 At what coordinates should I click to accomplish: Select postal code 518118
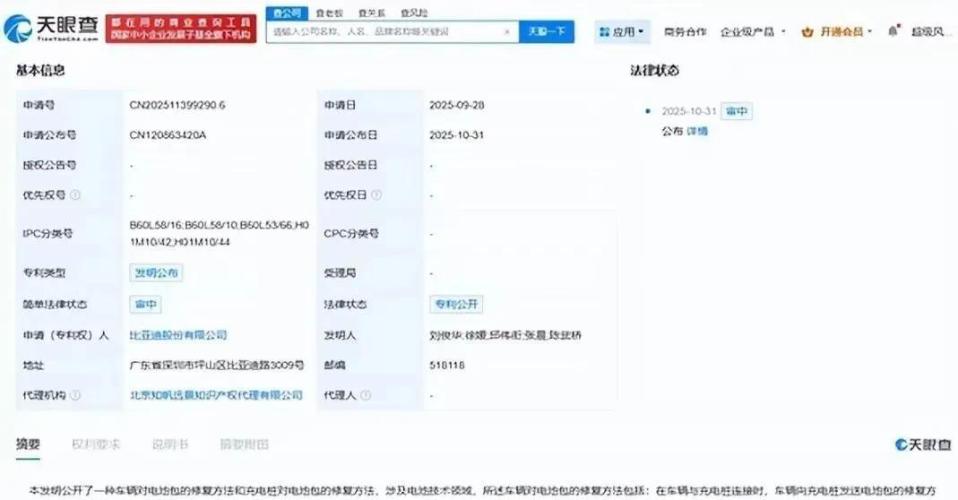(447, 366)
